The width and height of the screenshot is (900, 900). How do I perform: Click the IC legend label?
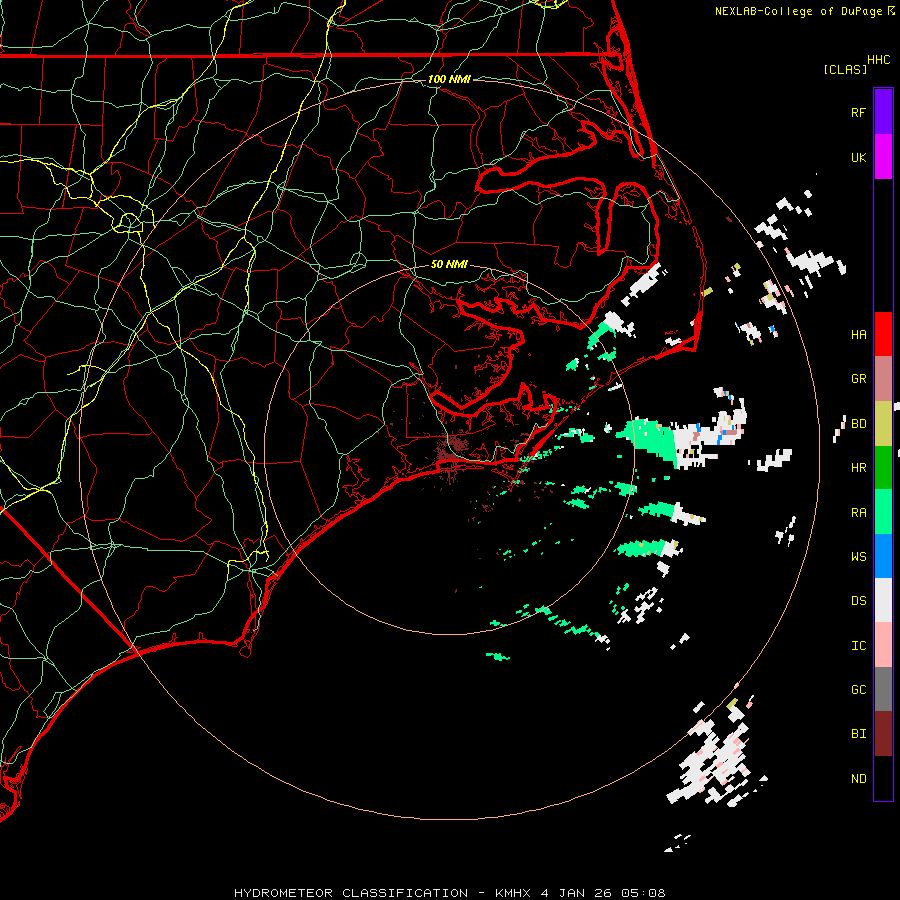858,646
